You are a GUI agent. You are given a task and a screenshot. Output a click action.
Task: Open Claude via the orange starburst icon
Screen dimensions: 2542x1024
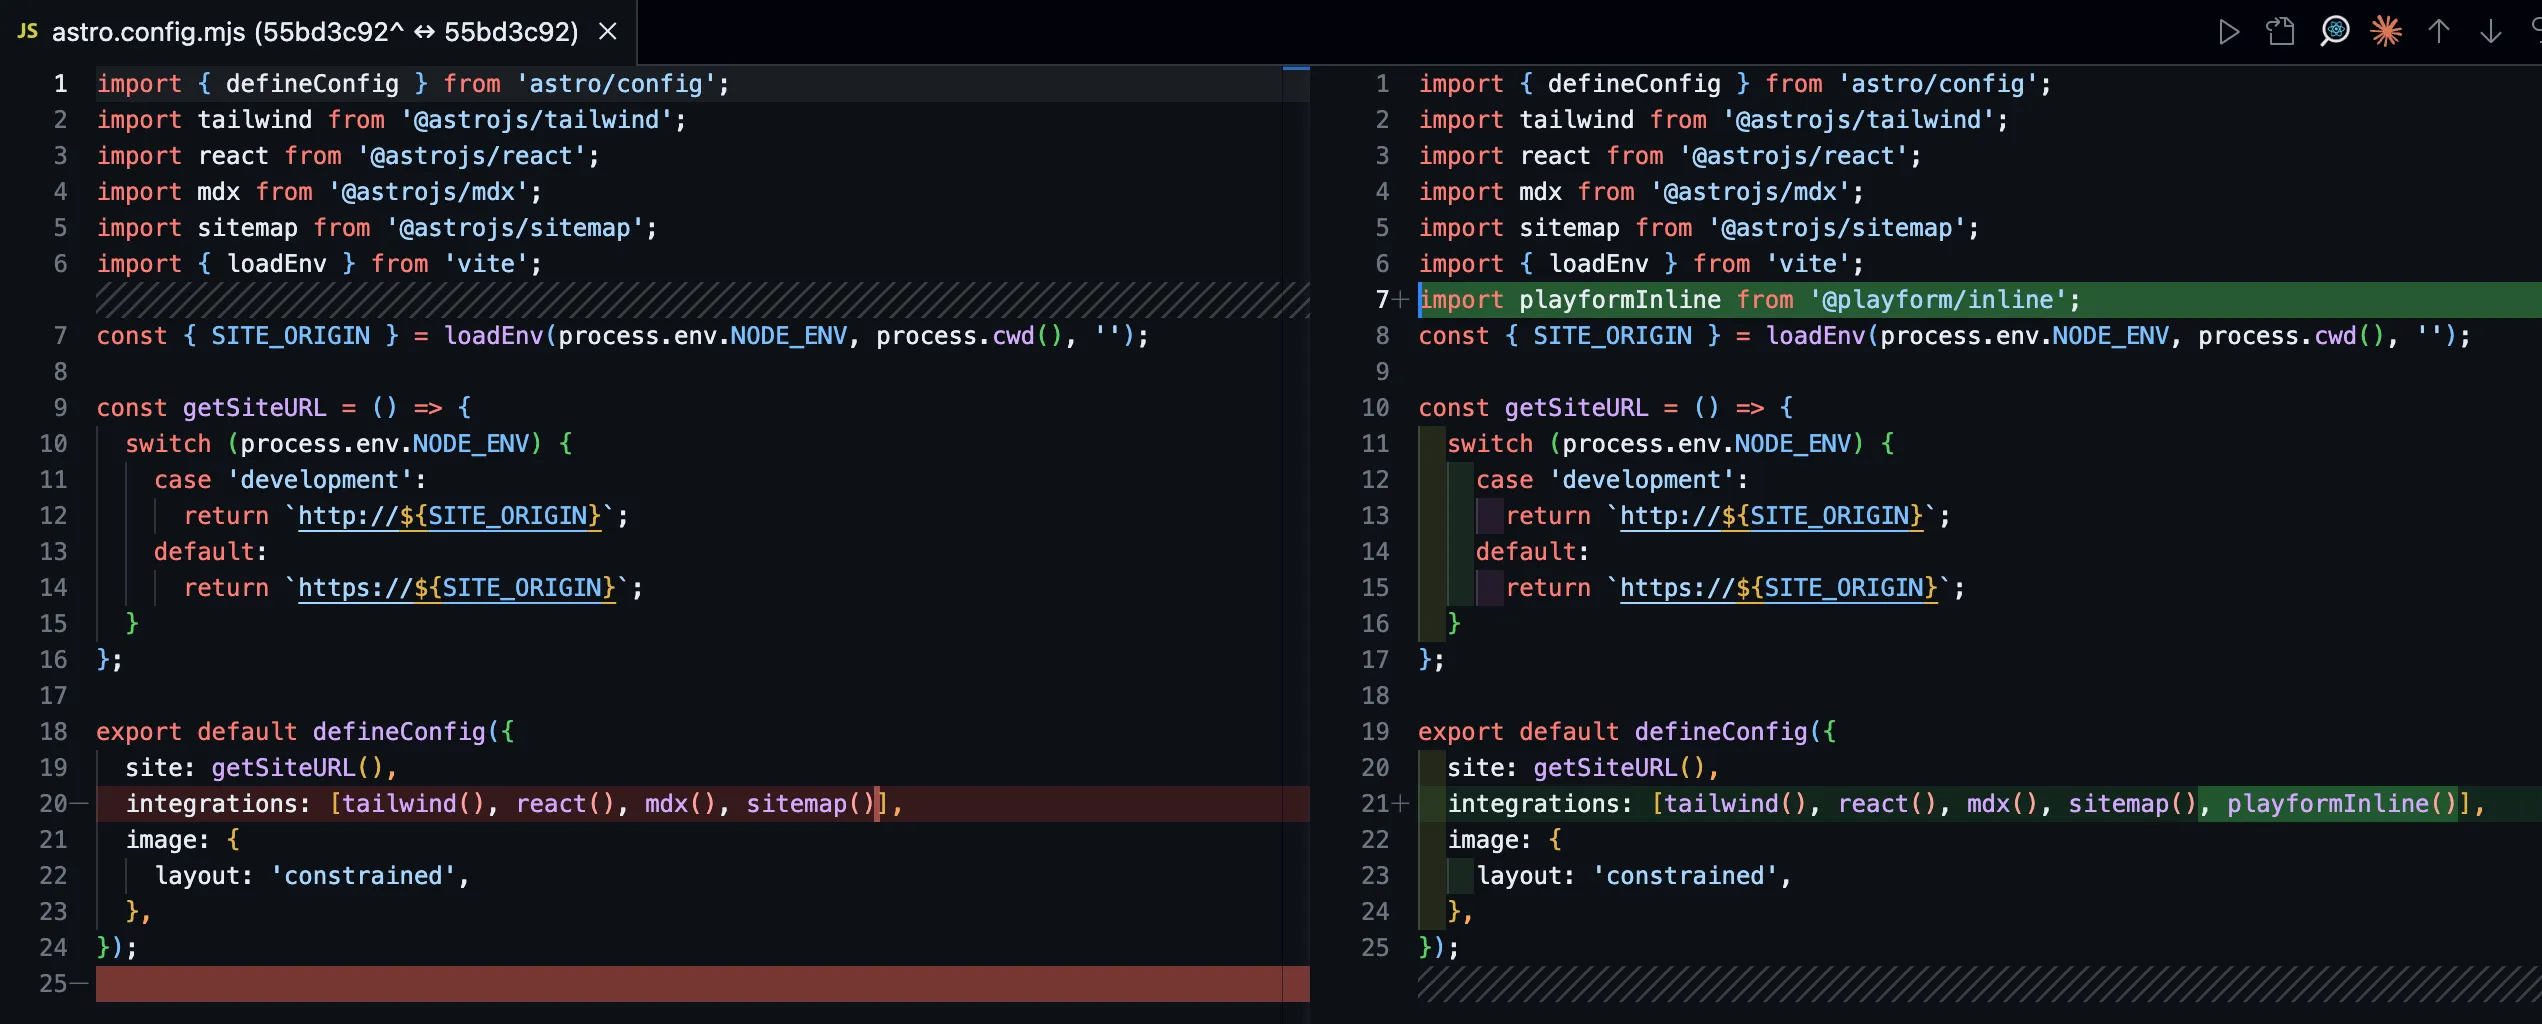[2386, 32]
